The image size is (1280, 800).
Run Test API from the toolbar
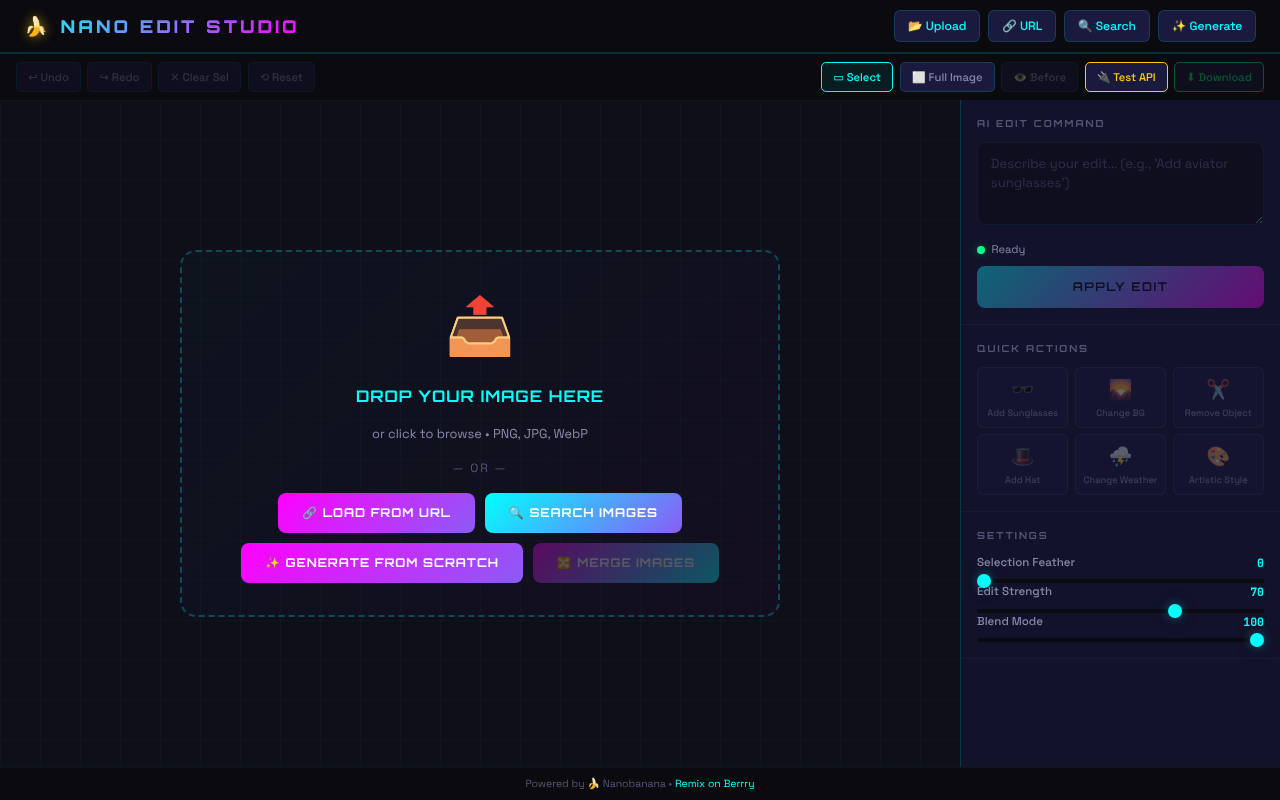1126,77
